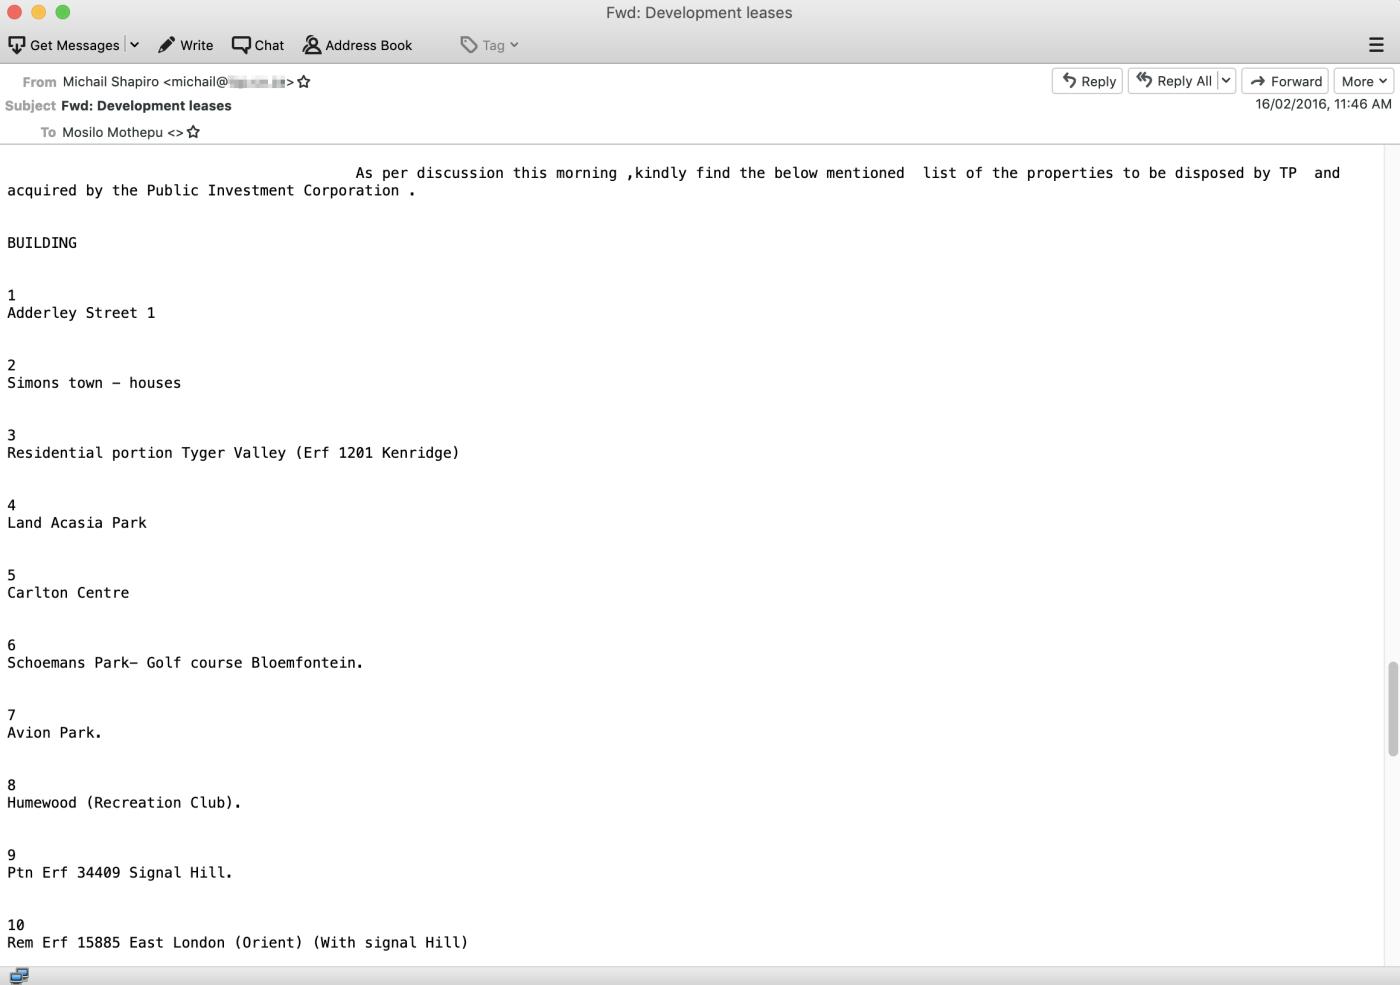
Task: Click the online status icon in status bar
Action: [19, 976]
